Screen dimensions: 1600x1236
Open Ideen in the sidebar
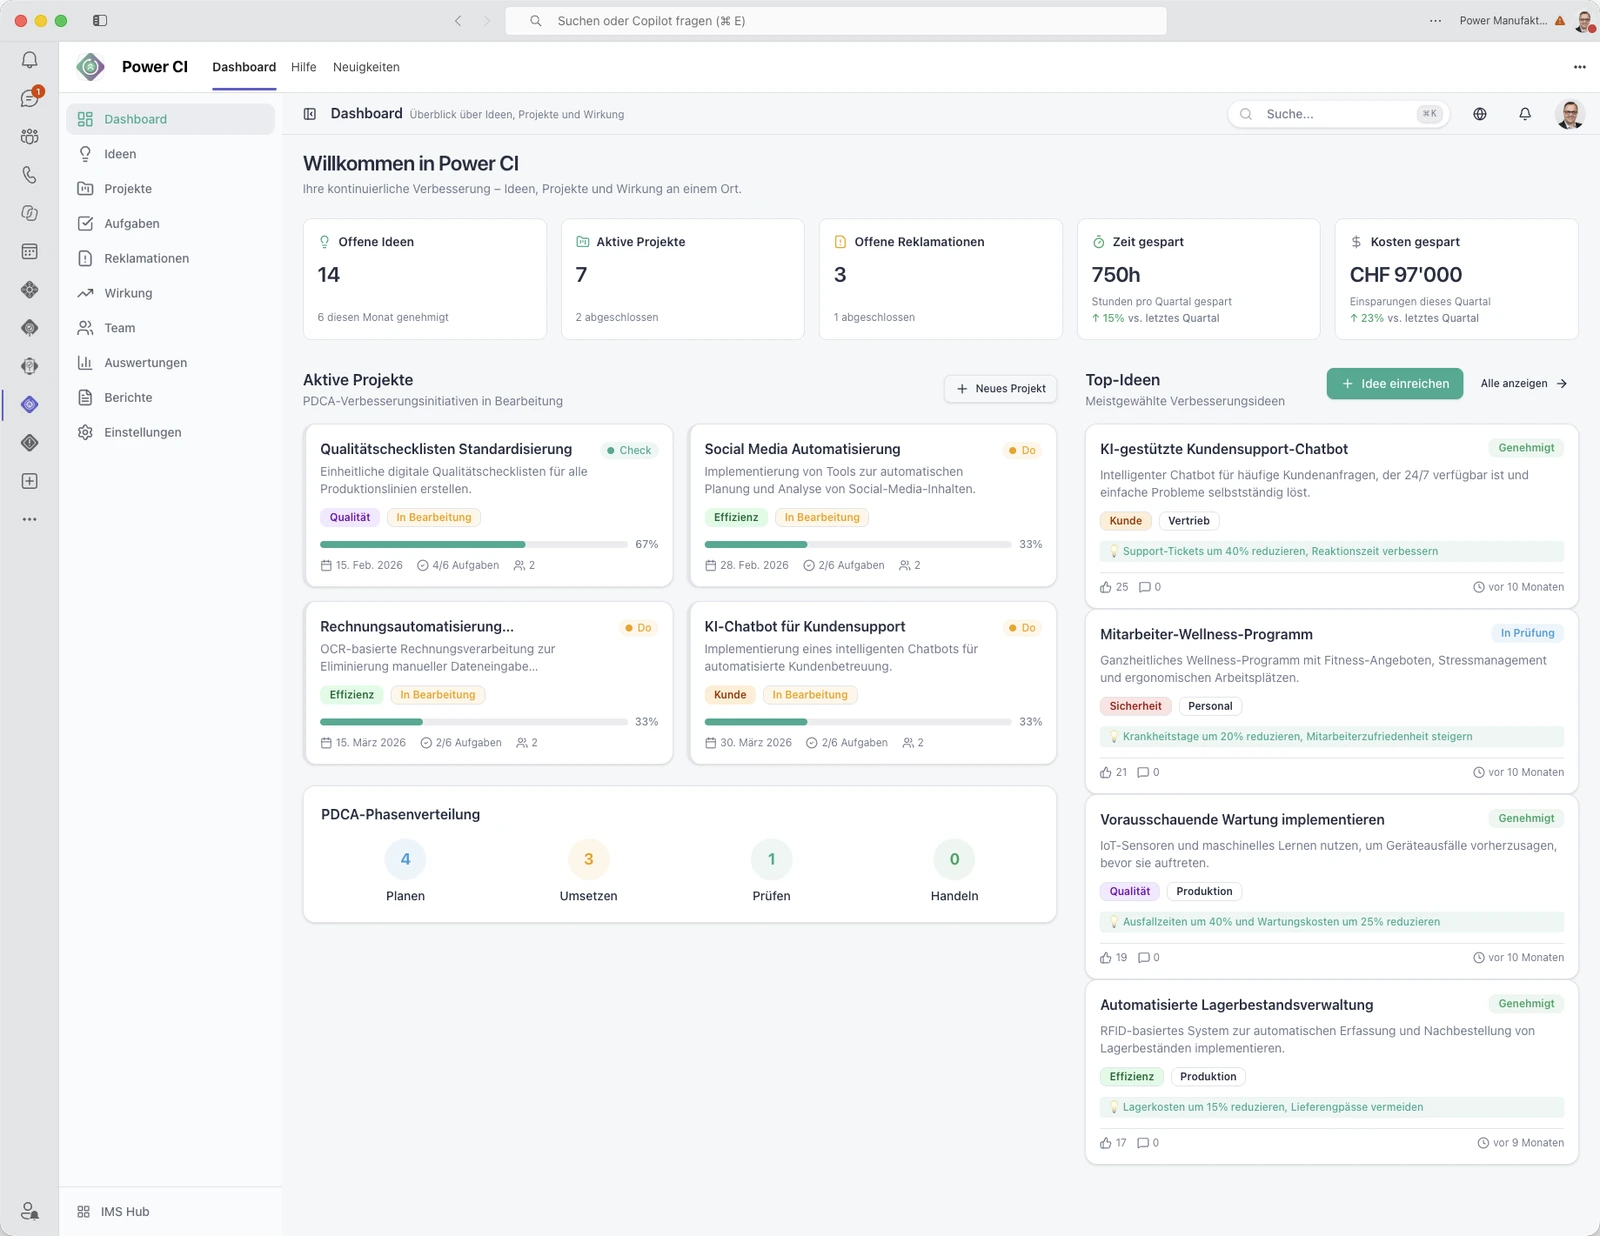171,154
